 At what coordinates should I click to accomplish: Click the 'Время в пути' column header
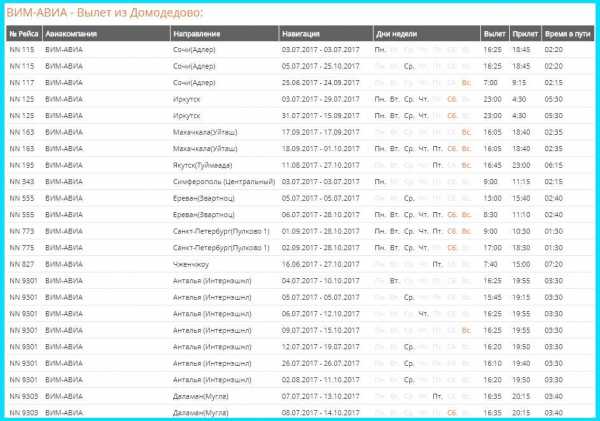tap(566, 32)
